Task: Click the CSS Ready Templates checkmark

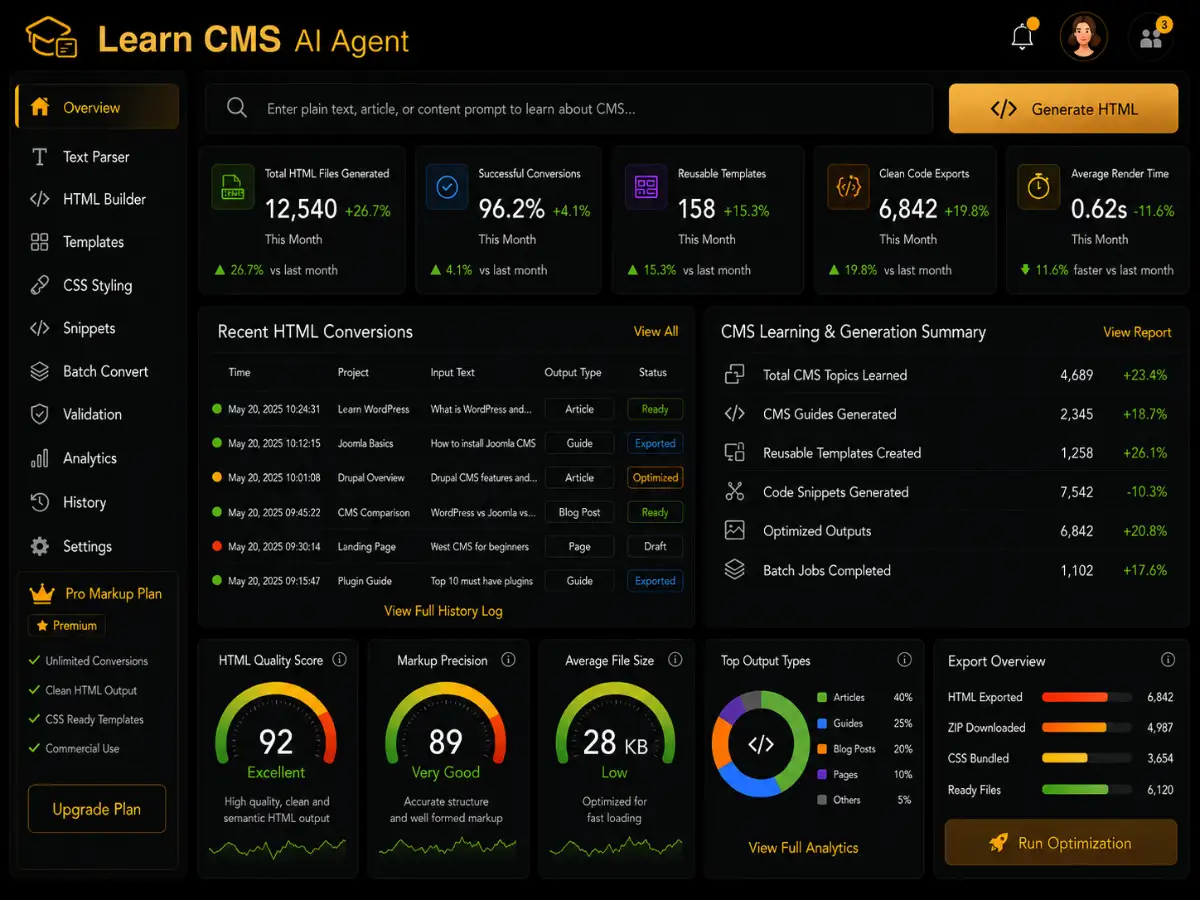Action: 34,719
